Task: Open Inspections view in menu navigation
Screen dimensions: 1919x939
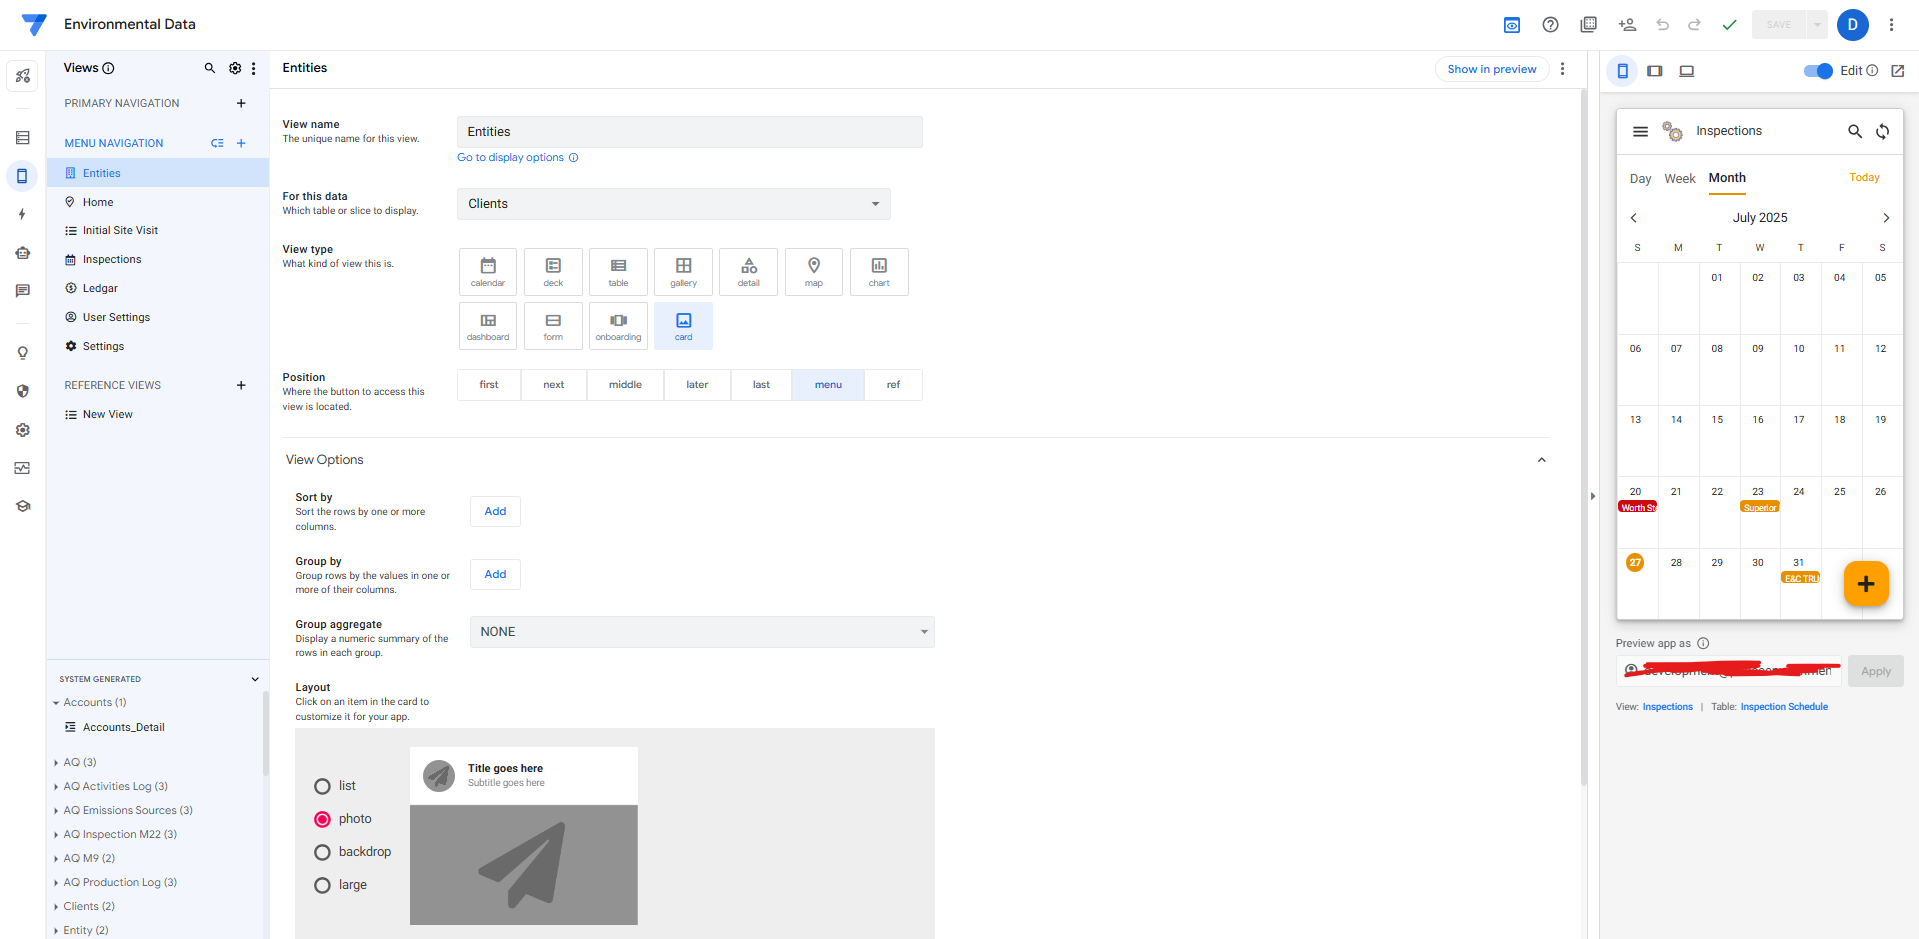Action: (112, 259)
